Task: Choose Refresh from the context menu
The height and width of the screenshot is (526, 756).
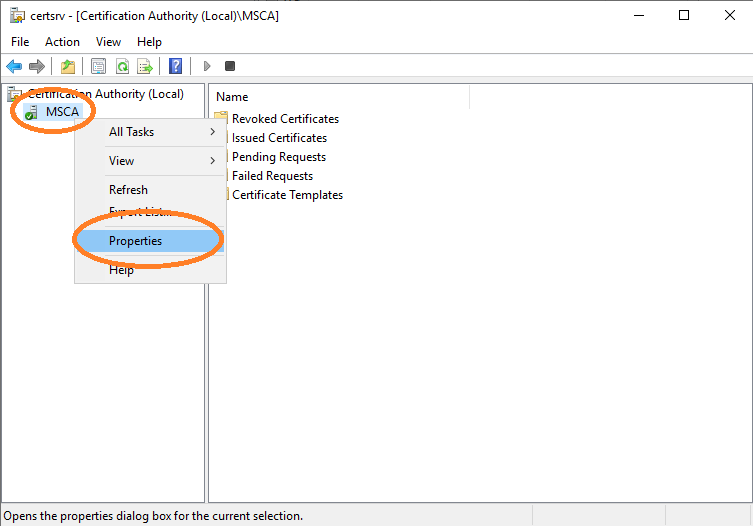Action: 128,190
